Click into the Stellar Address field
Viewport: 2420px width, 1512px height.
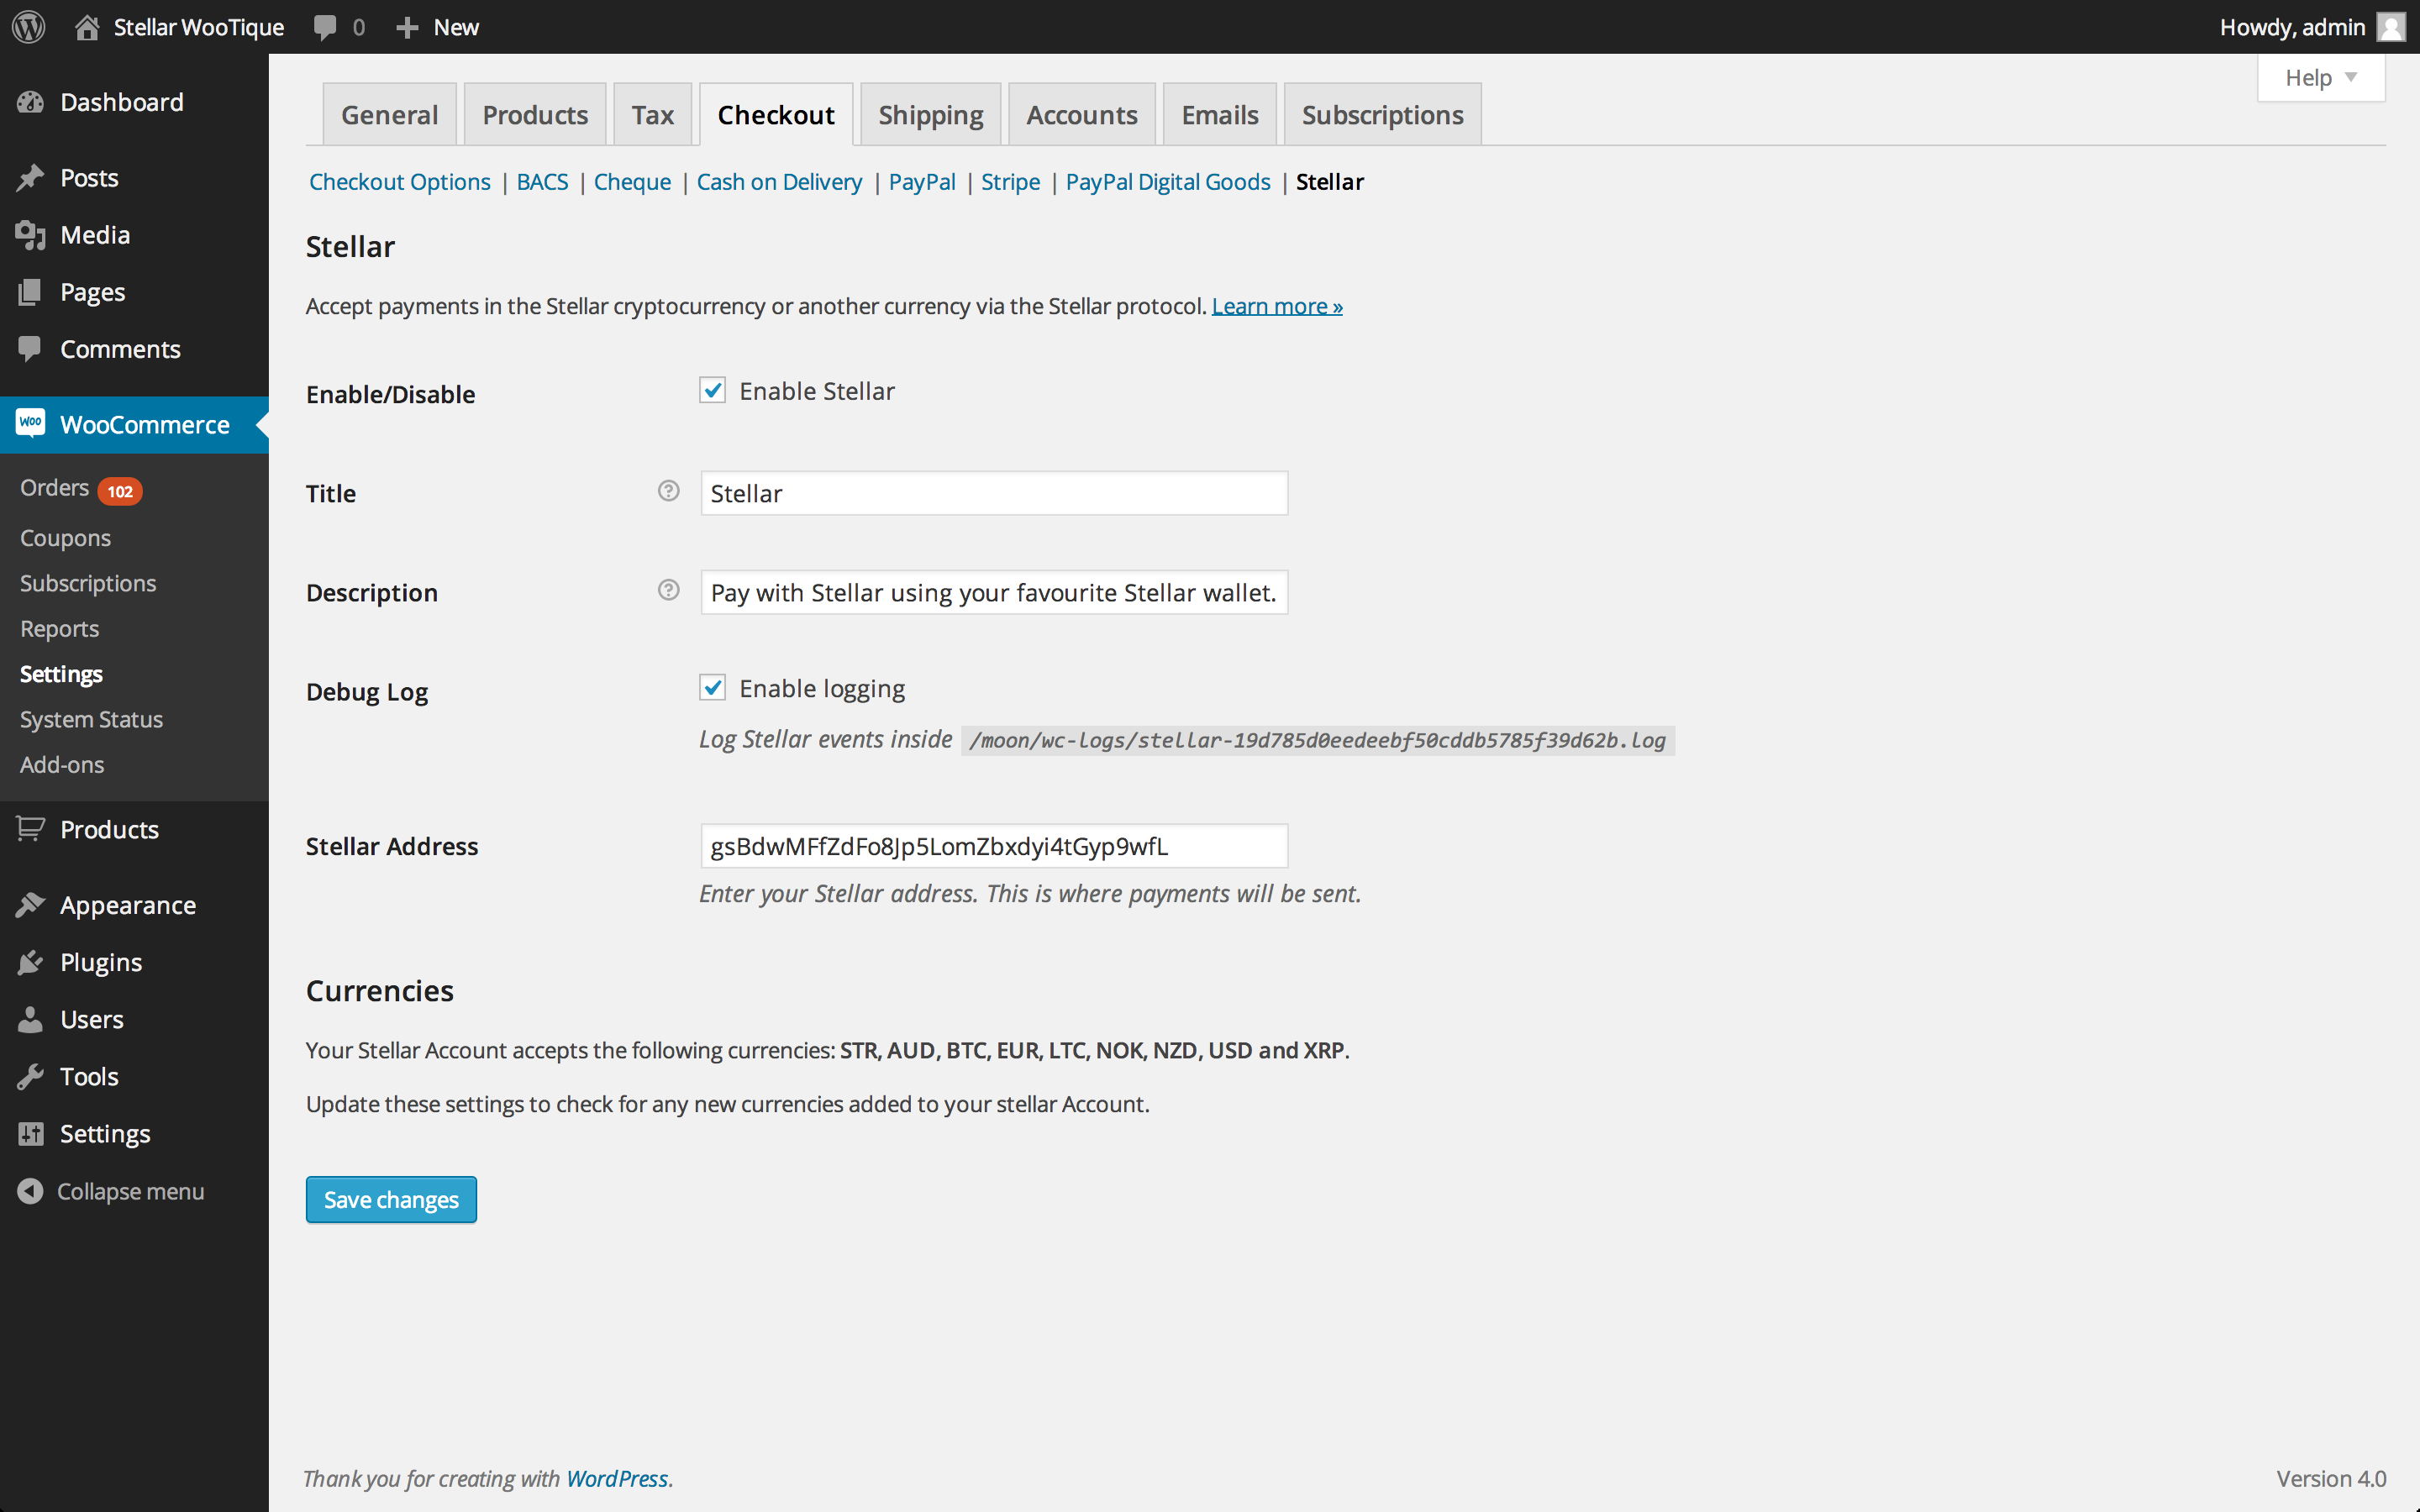pyautogui.click(x=994, y=846)
